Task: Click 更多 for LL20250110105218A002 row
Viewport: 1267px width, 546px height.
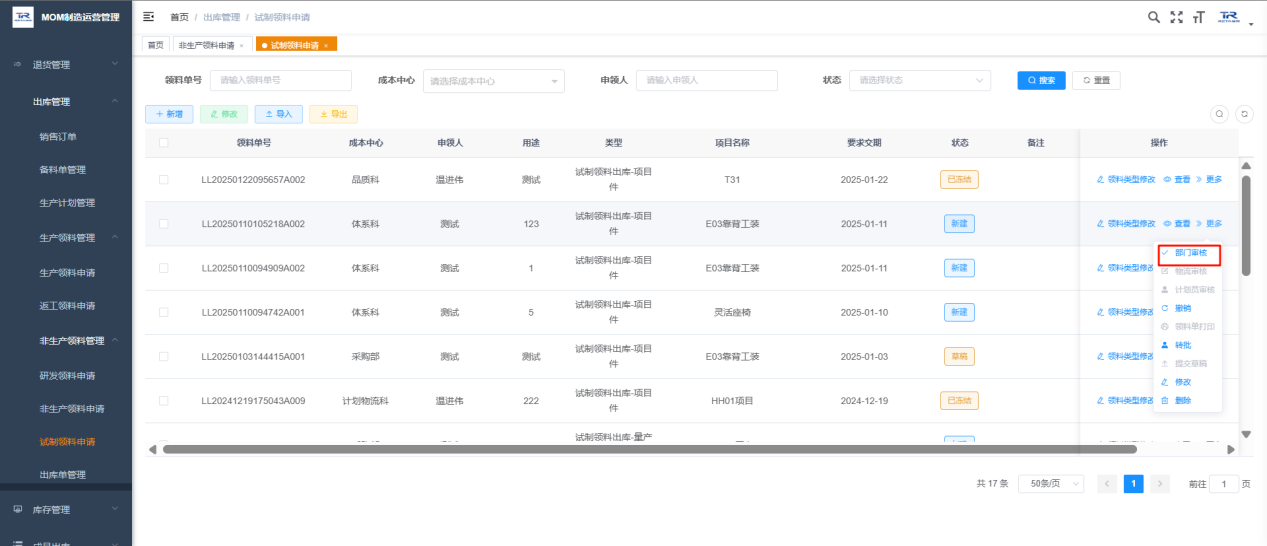Action: pyautogui.click(x=1209, y=224)
